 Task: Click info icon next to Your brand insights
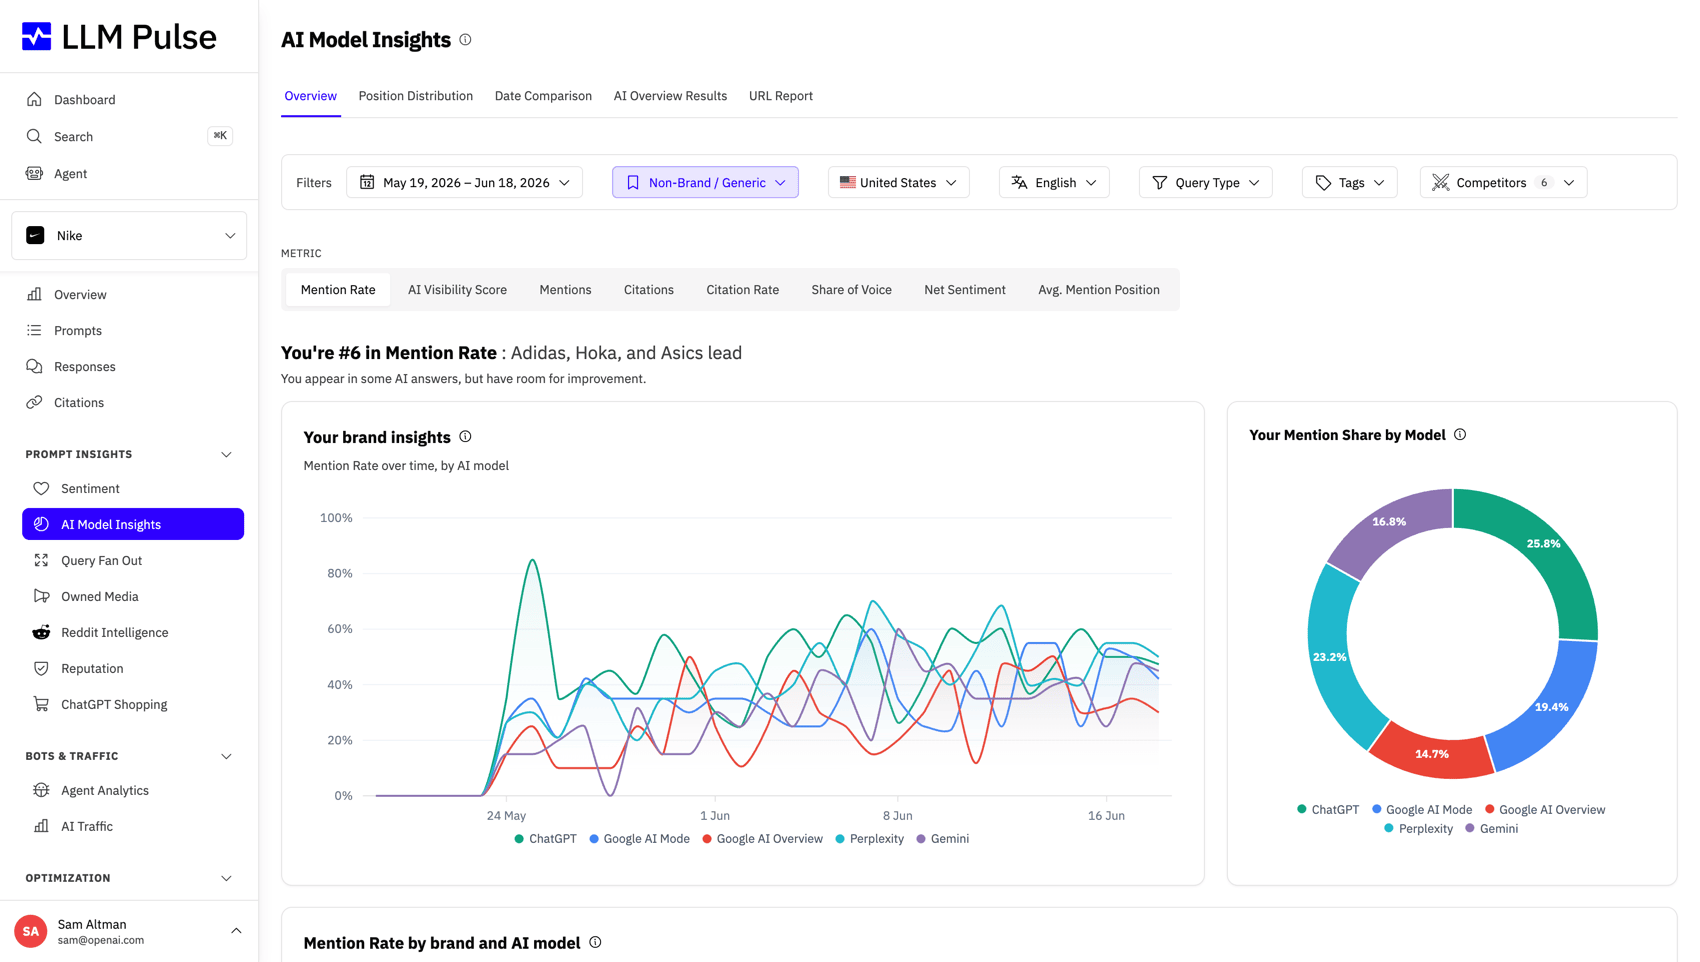(x=465, y=437)
